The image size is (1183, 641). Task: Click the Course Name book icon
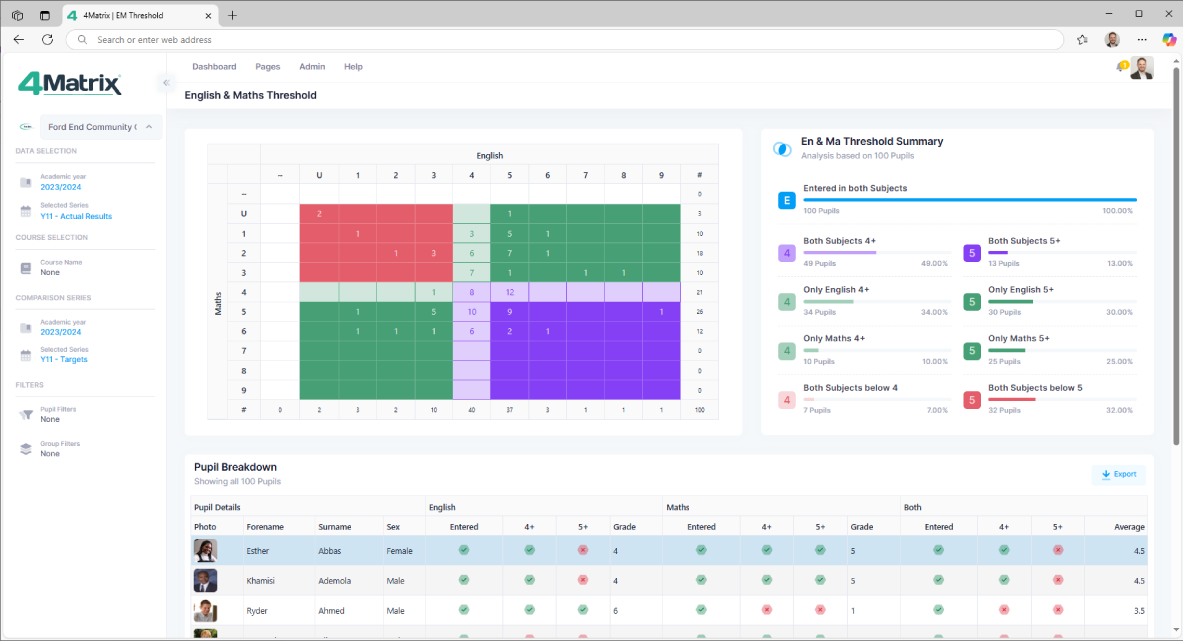click(x=27, y=268)
